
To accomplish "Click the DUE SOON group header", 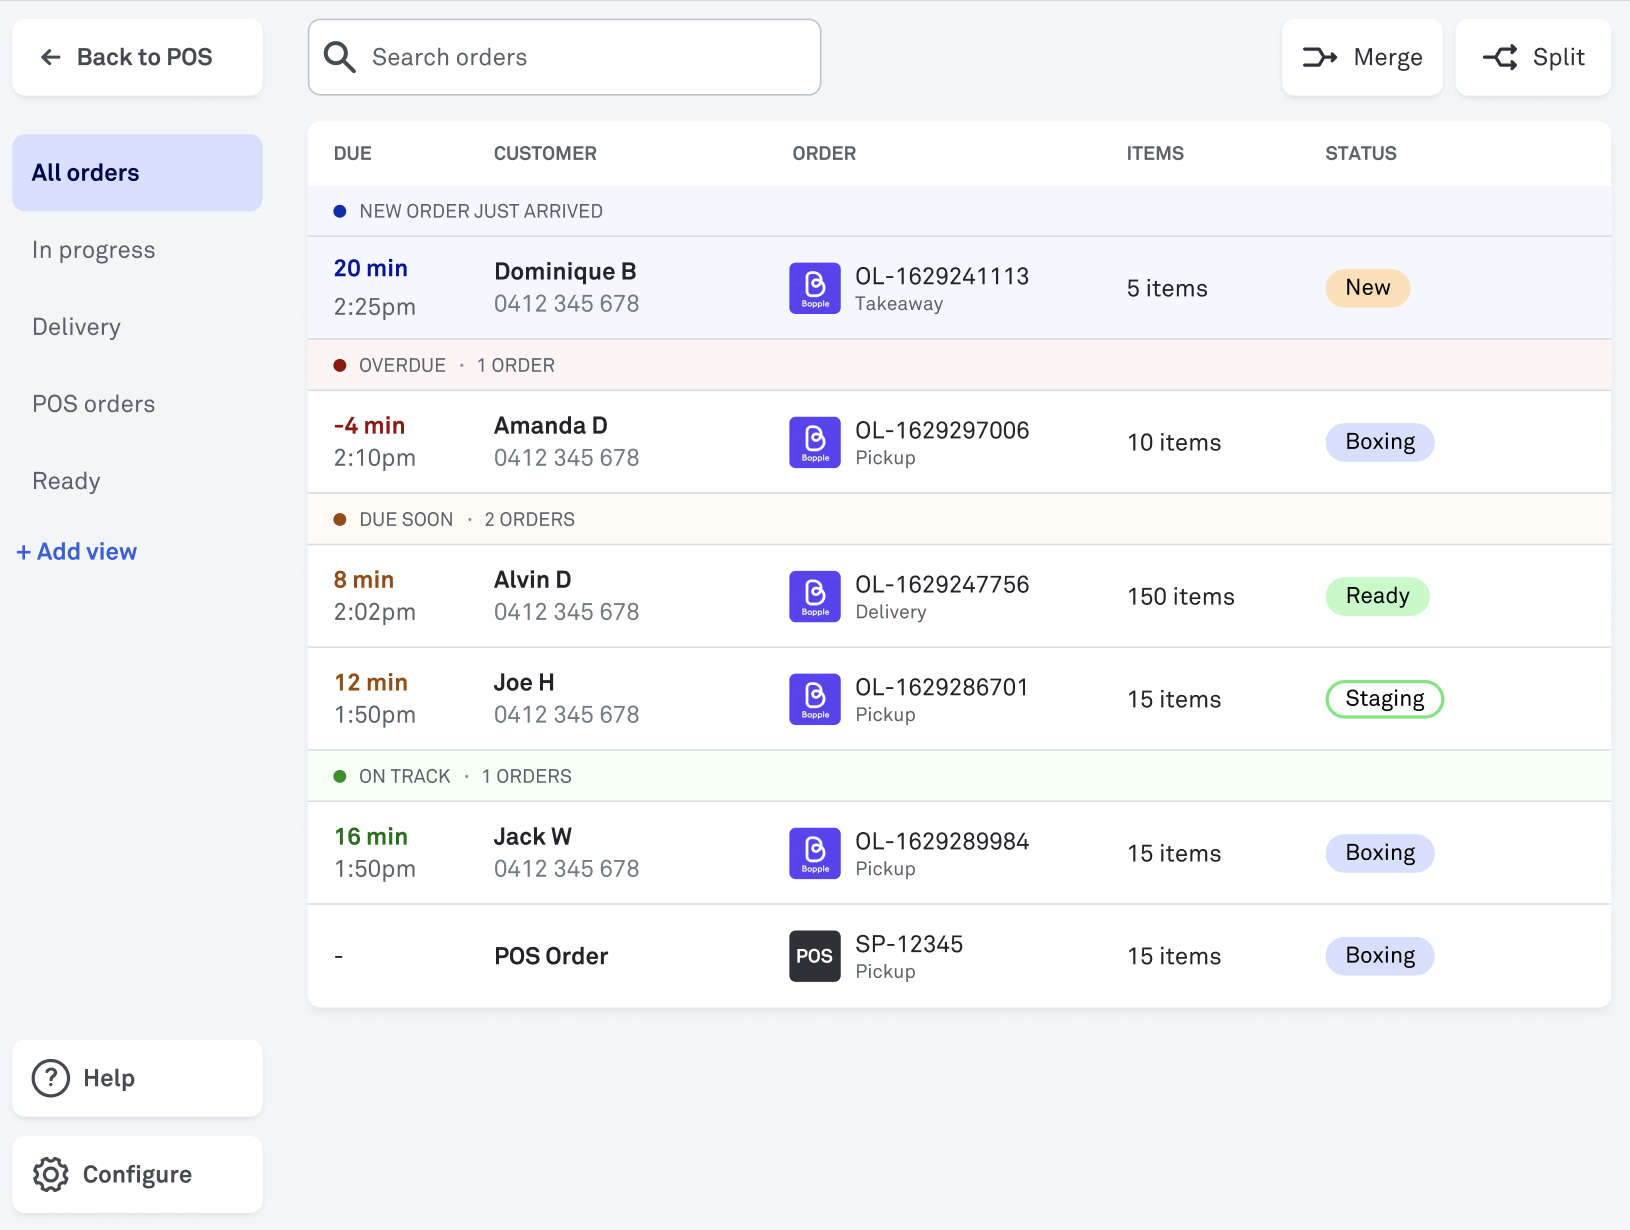I will (x=959, y=519).
